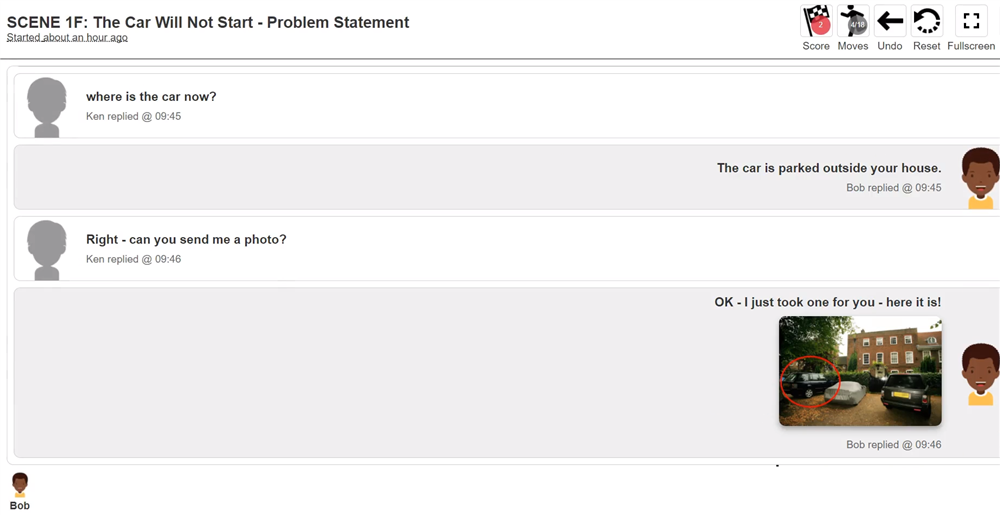Undo the last move with arrow icon

coord(890,21)
